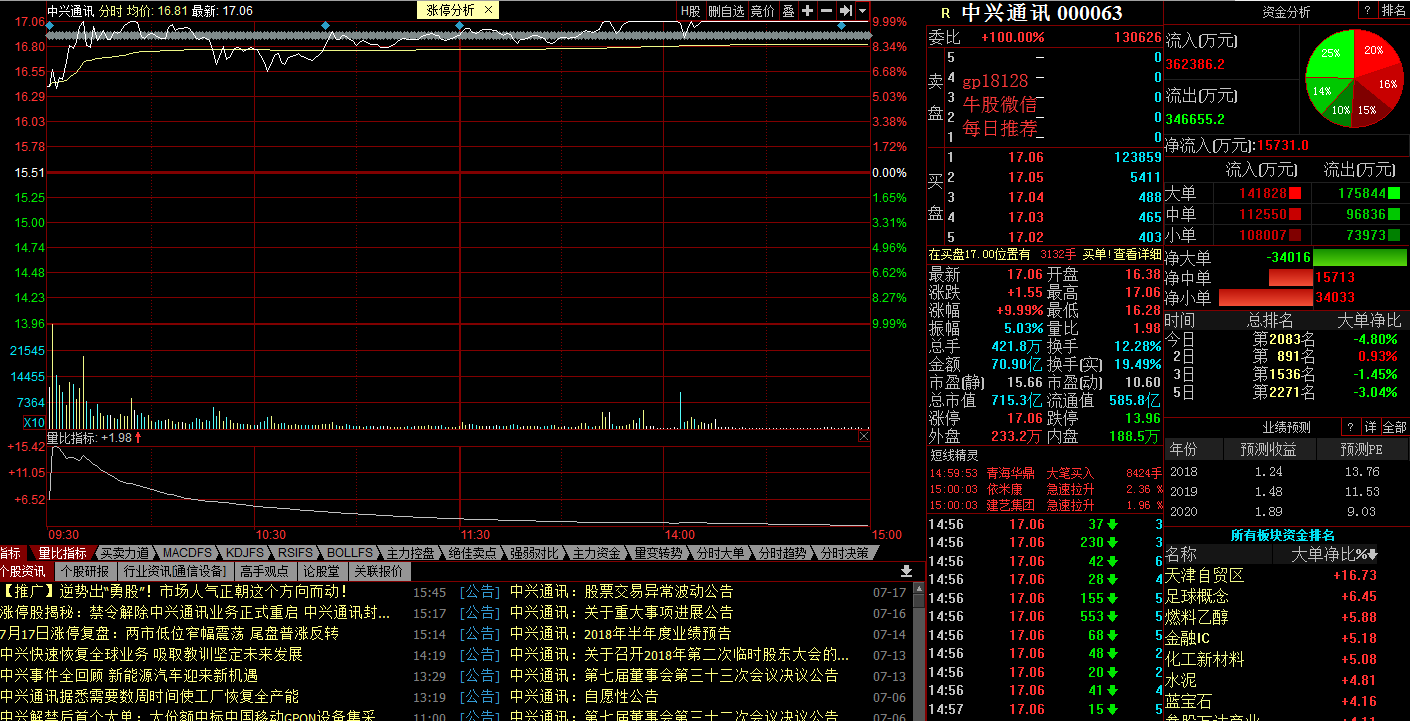Switch to the 分时趋势 indicator tab
Image resolution: width=1410 pixels, height=721 pixels.
782,553
